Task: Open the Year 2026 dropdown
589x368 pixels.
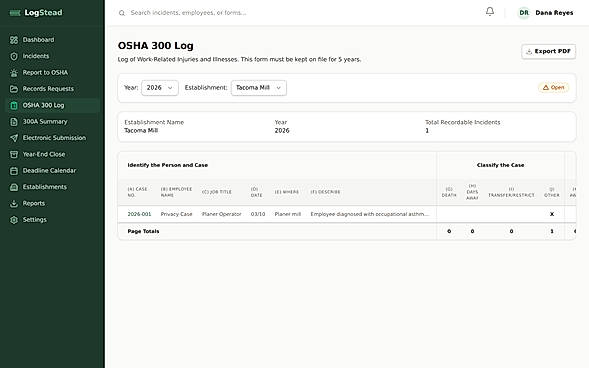Action: (160, 88)
